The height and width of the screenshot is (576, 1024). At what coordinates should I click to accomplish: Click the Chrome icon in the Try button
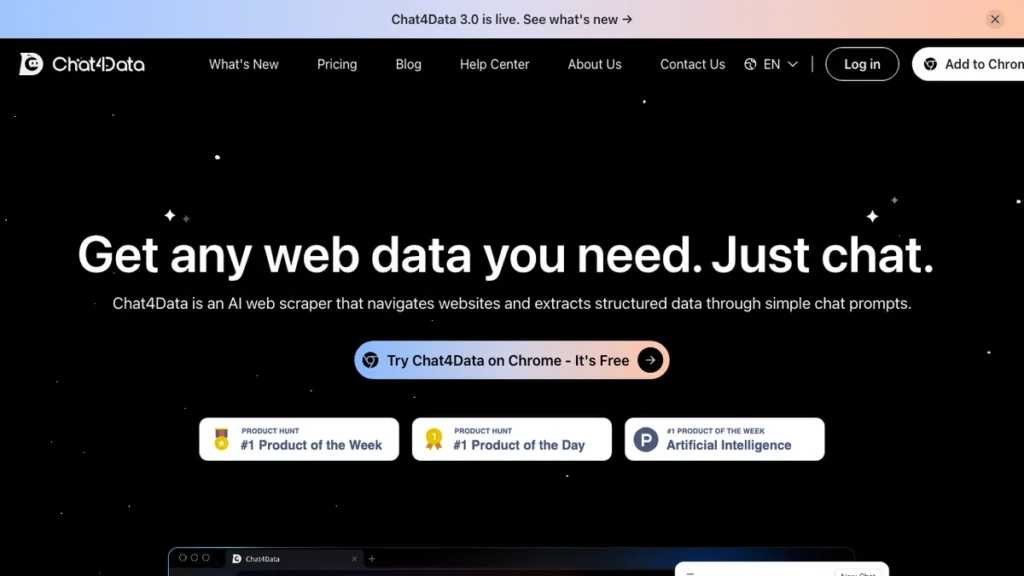click(370, 360)
